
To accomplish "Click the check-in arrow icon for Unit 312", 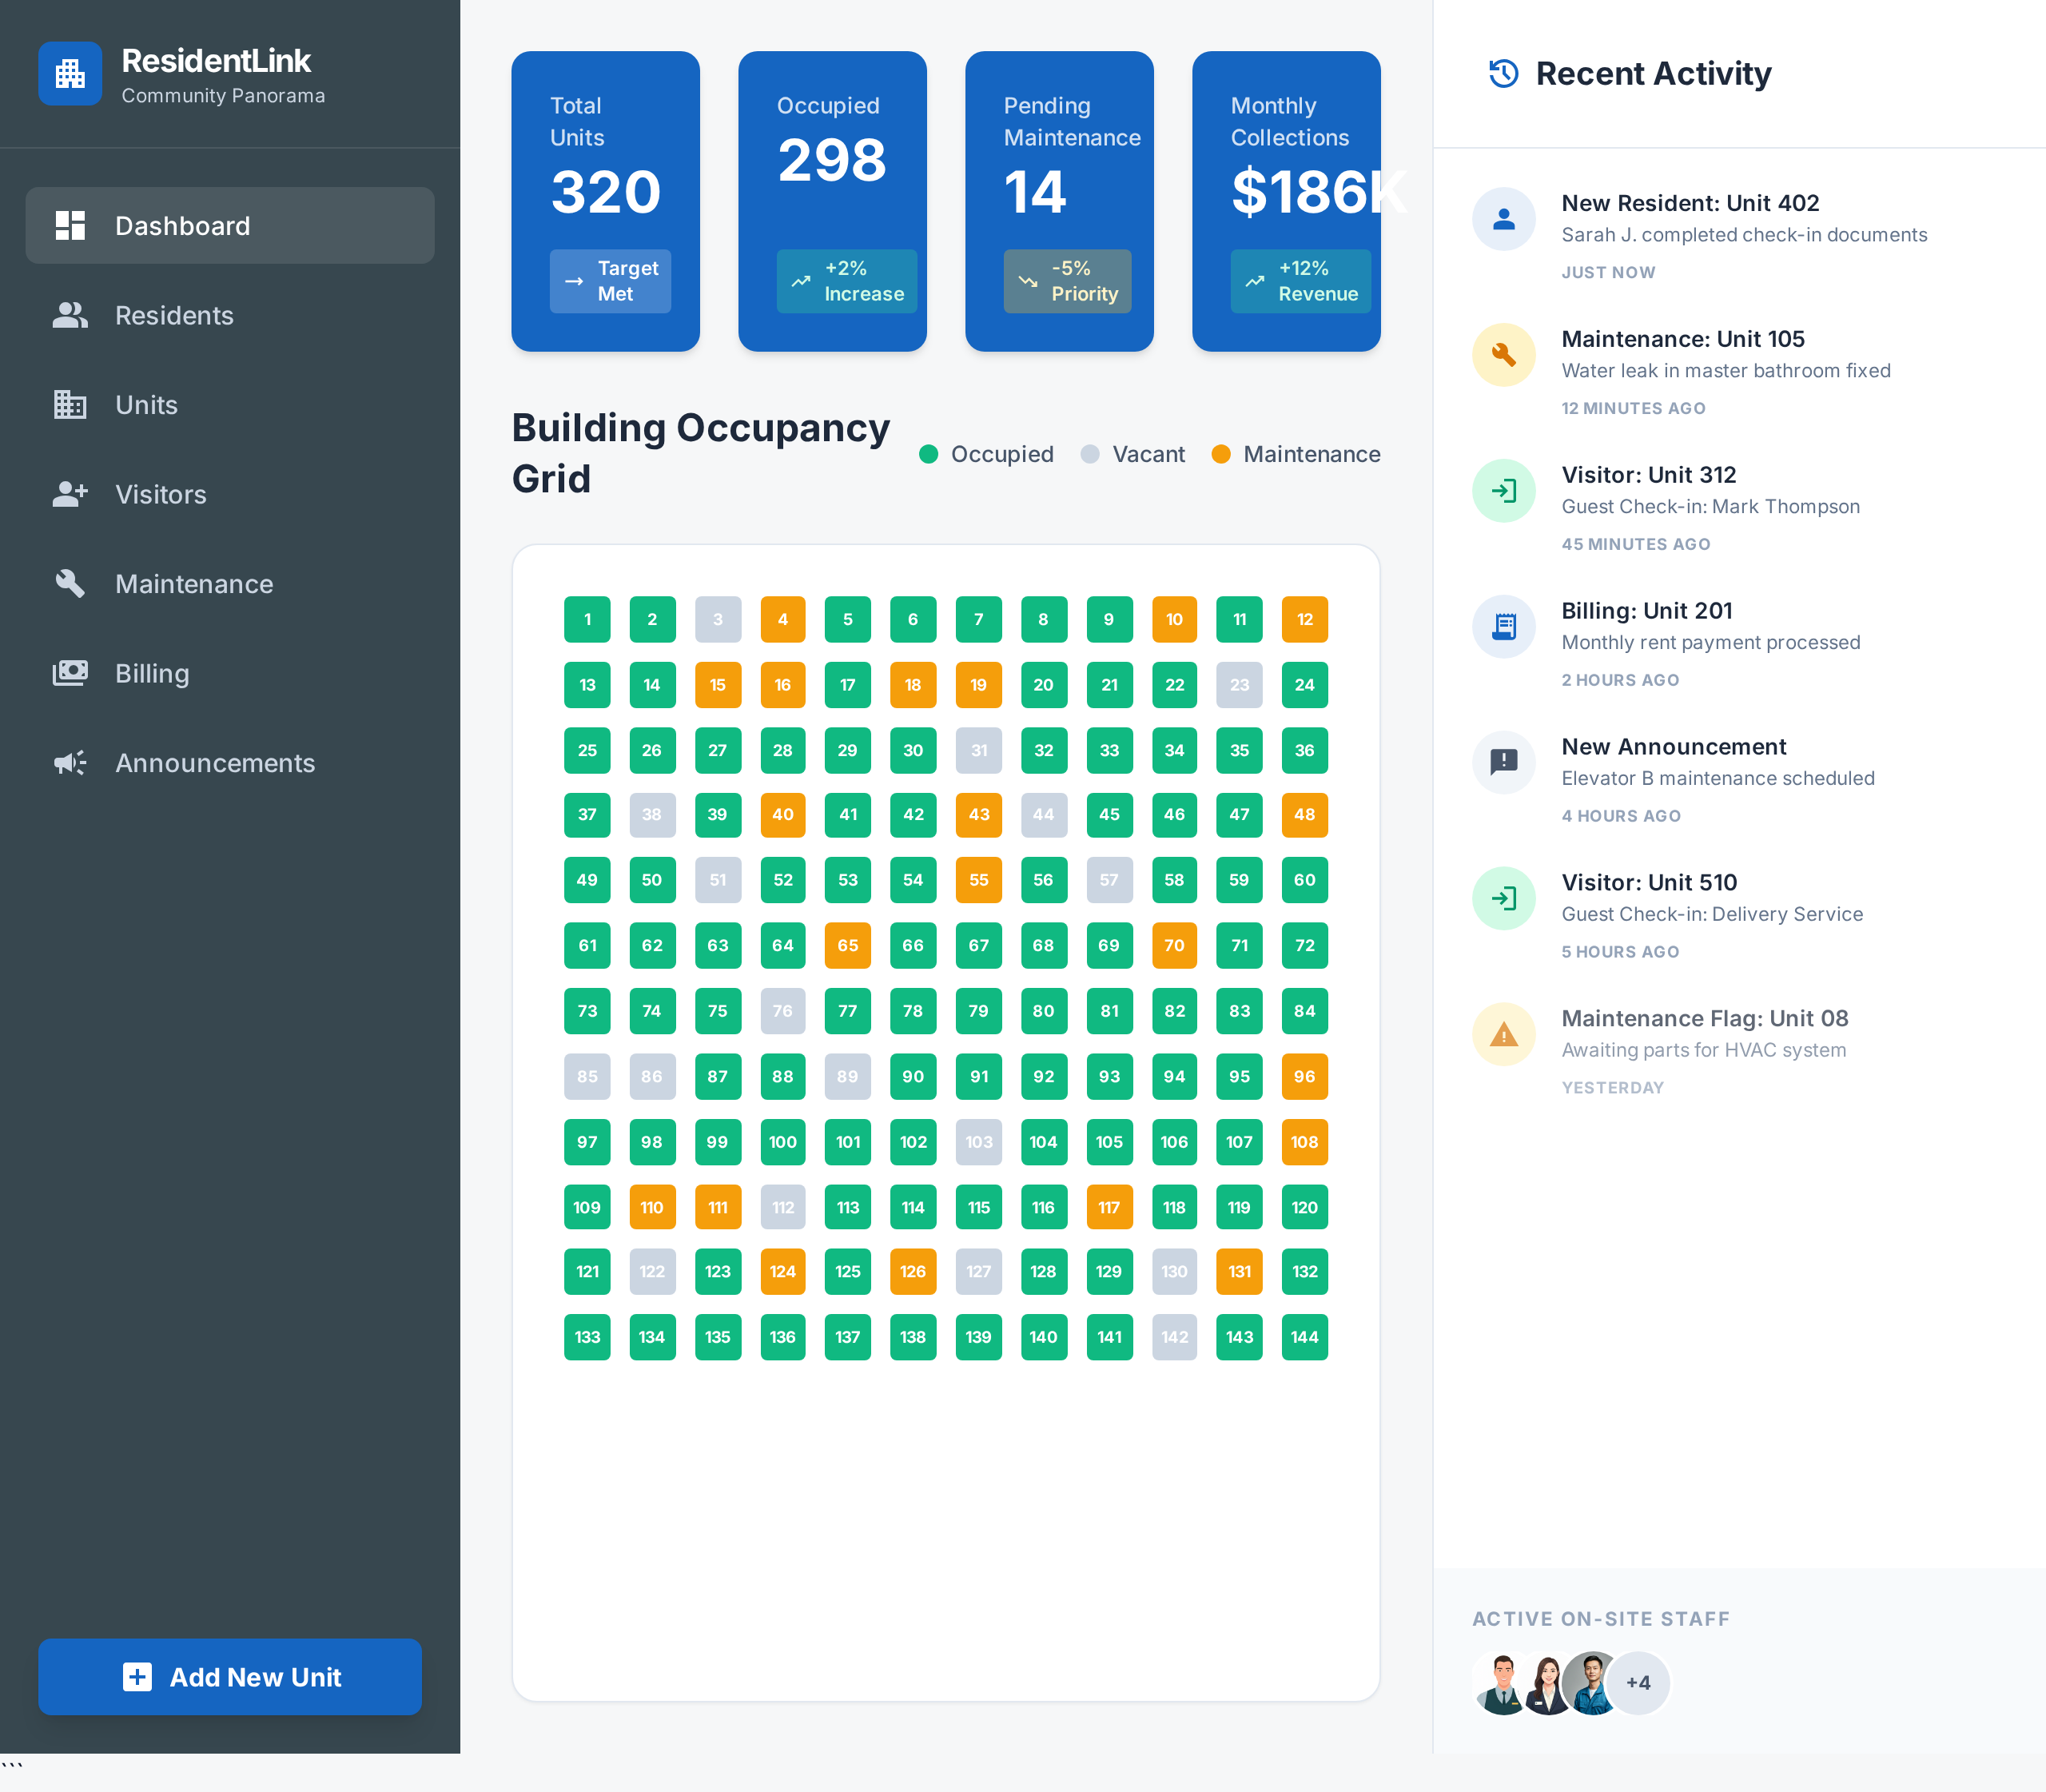I will click(x=1503, y=491).
